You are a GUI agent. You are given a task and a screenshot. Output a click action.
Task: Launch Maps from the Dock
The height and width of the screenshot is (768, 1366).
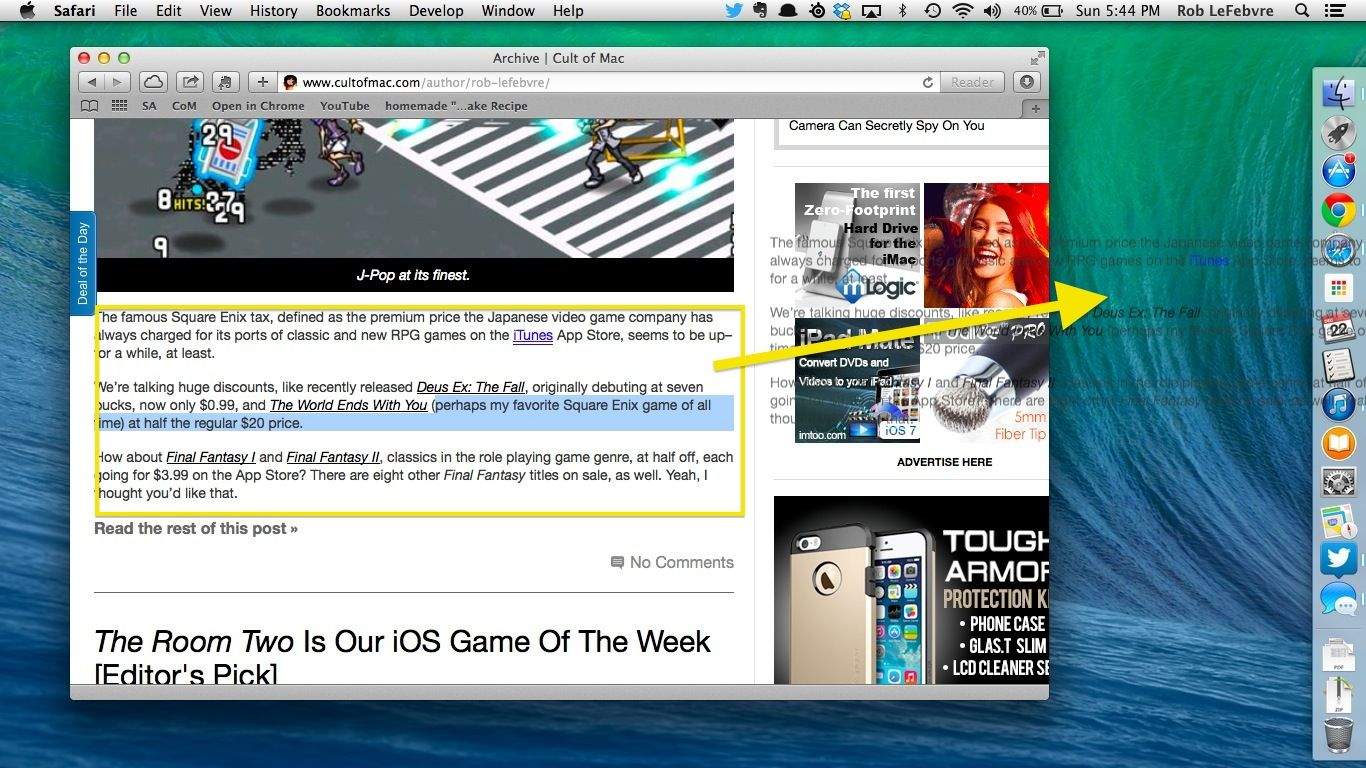point(1338,521)
